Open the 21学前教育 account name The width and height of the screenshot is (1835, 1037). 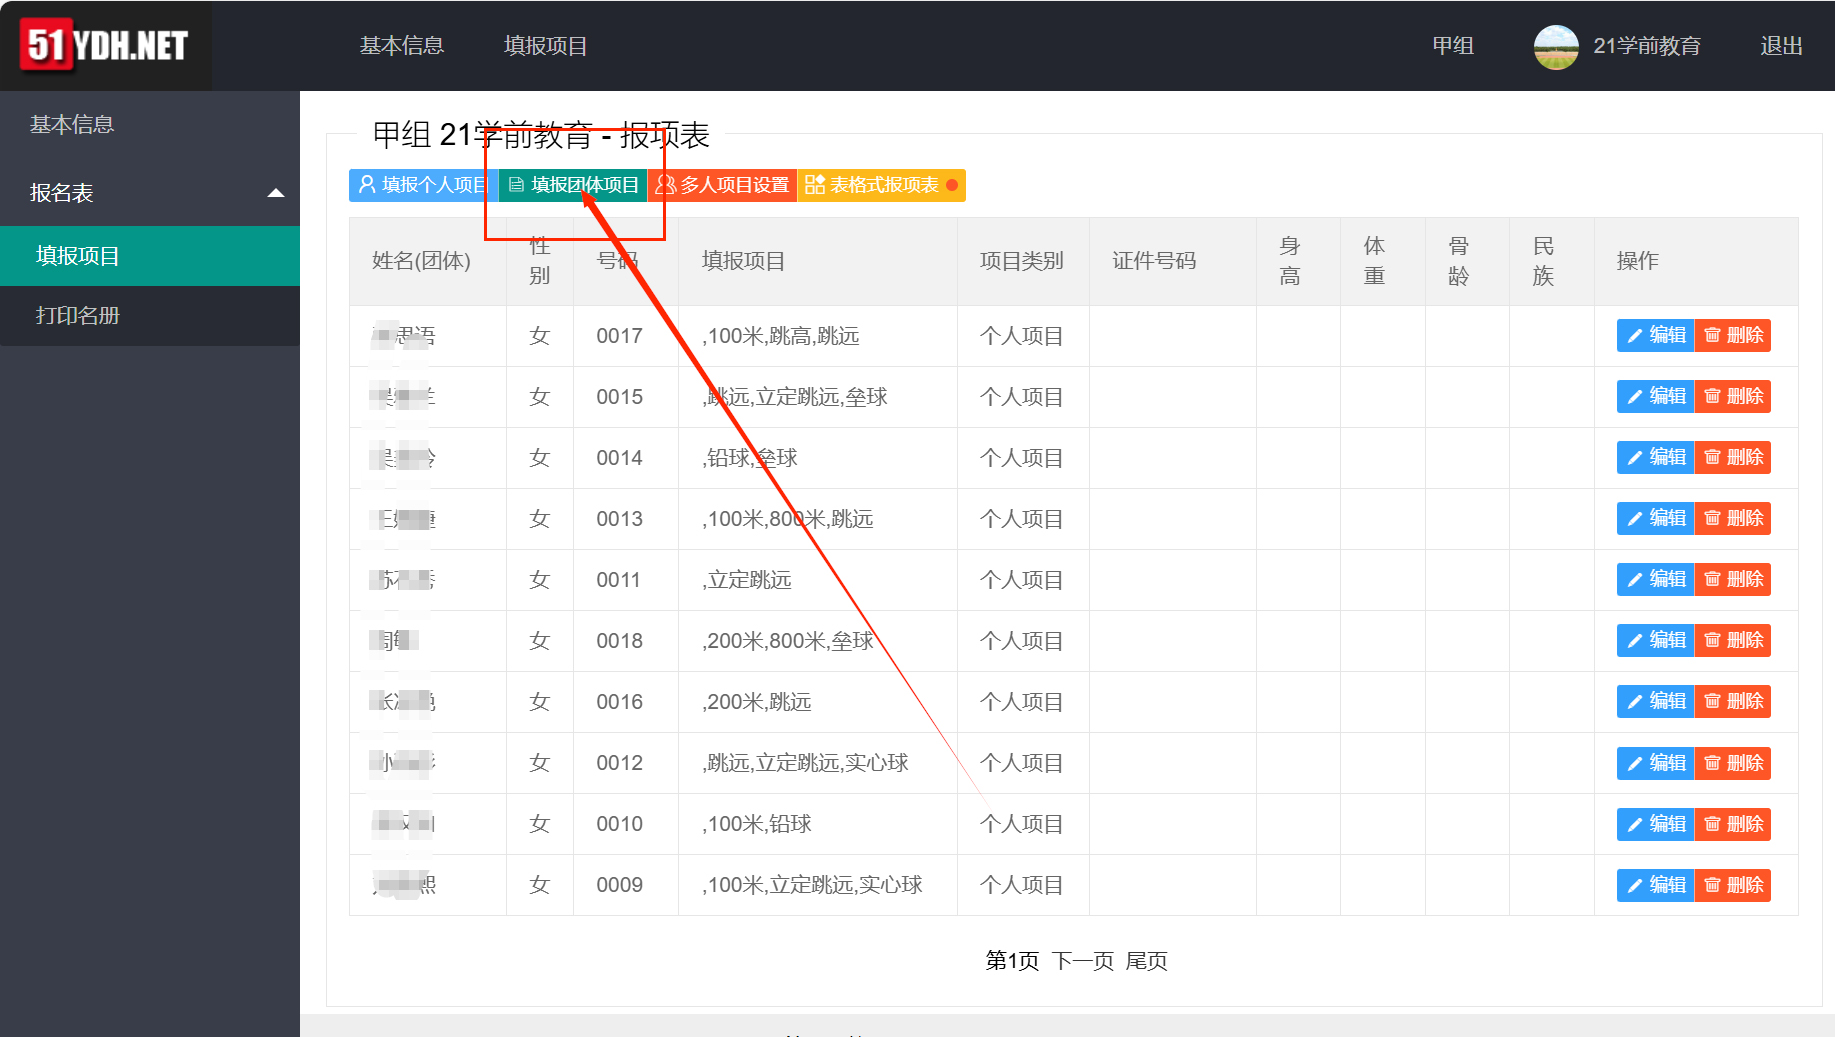point(1647,46)
